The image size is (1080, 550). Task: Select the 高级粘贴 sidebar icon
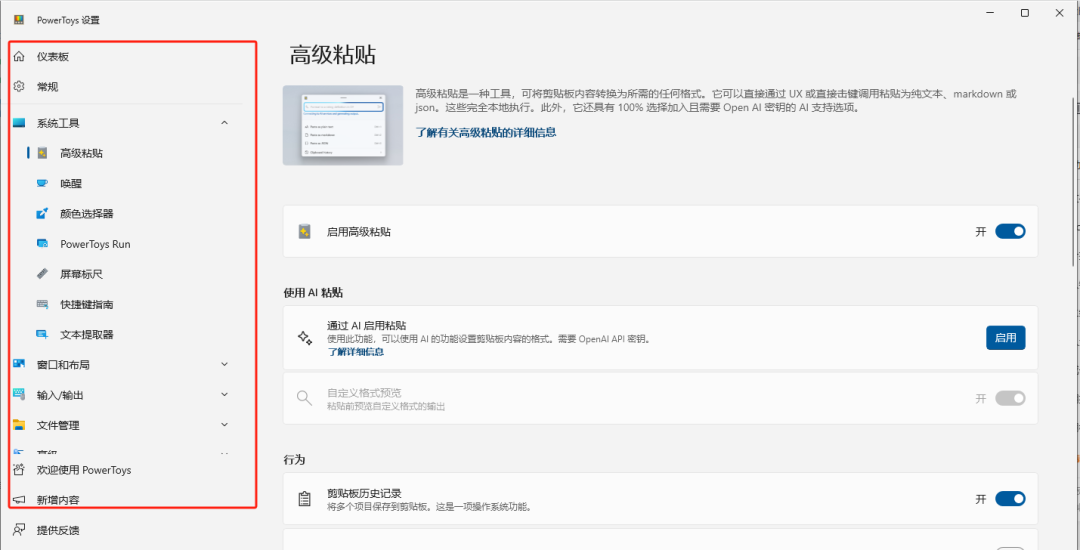tap(43, 153)
